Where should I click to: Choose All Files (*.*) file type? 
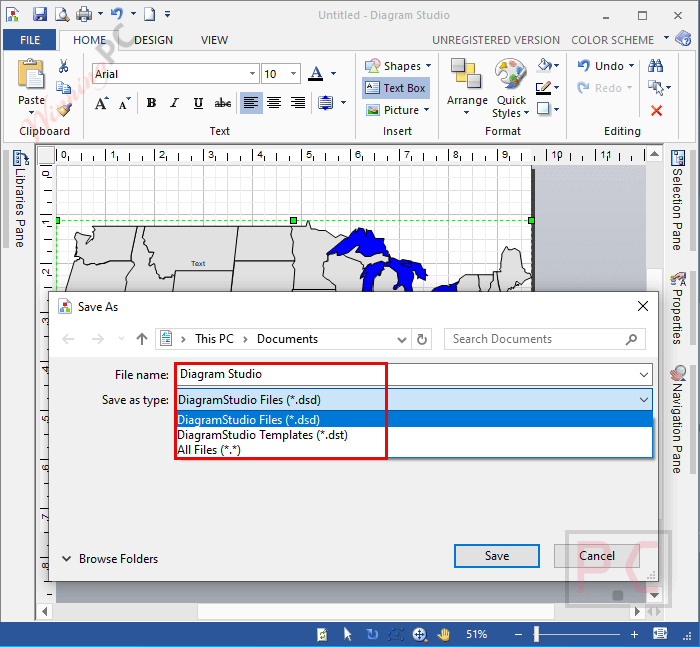(414, 450)
